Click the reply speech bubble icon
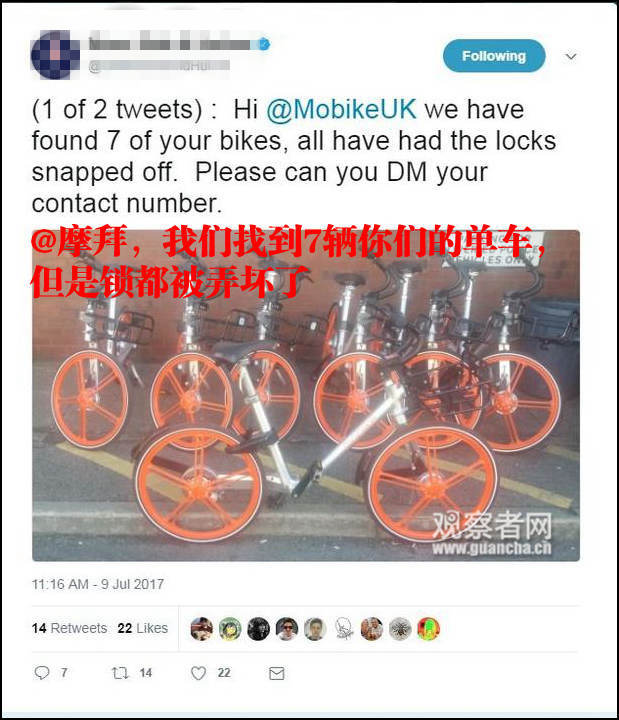Screen dimensions: 619x720 [42, 673]
